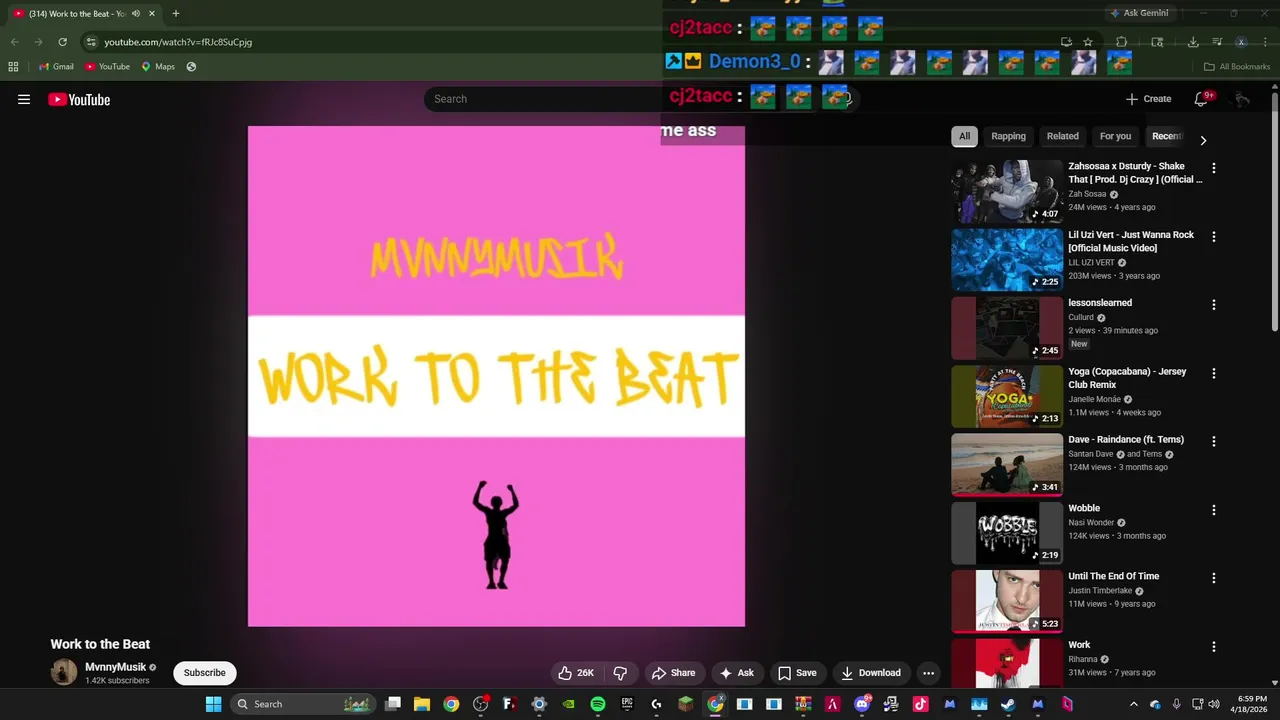The height and width of the screenshot is (720, 1280).
Task: Open more options for Yoga Jersey Club Remix
Action: [1213, 373]
